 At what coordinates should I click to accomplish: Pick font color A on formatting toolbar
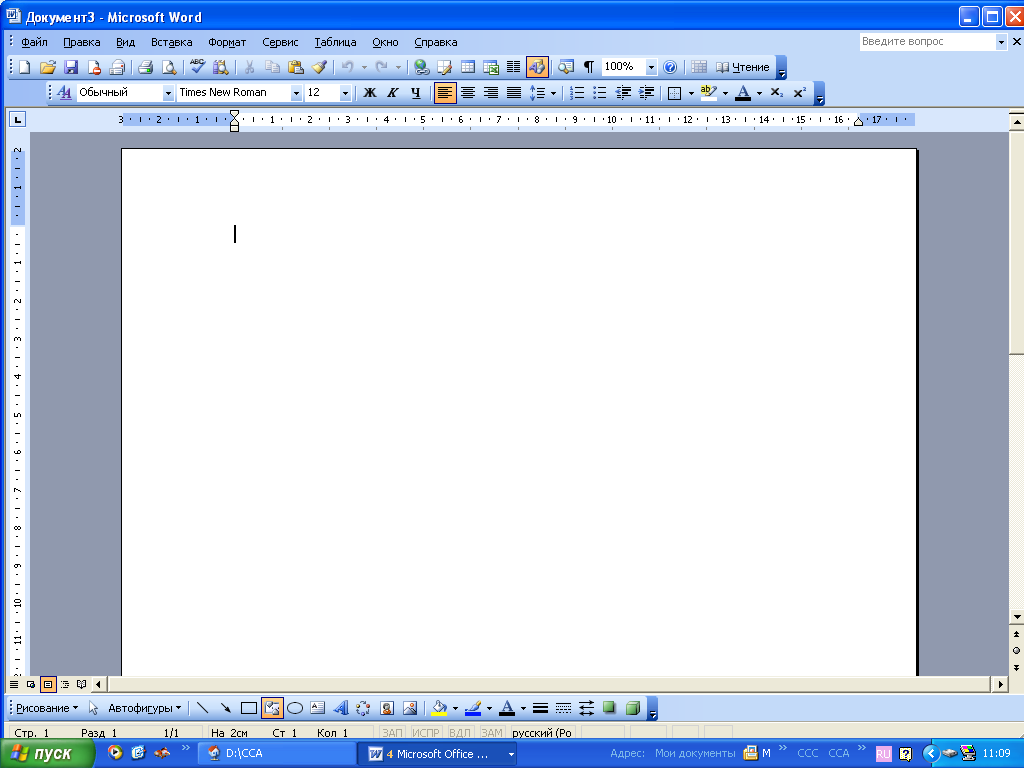743,93
